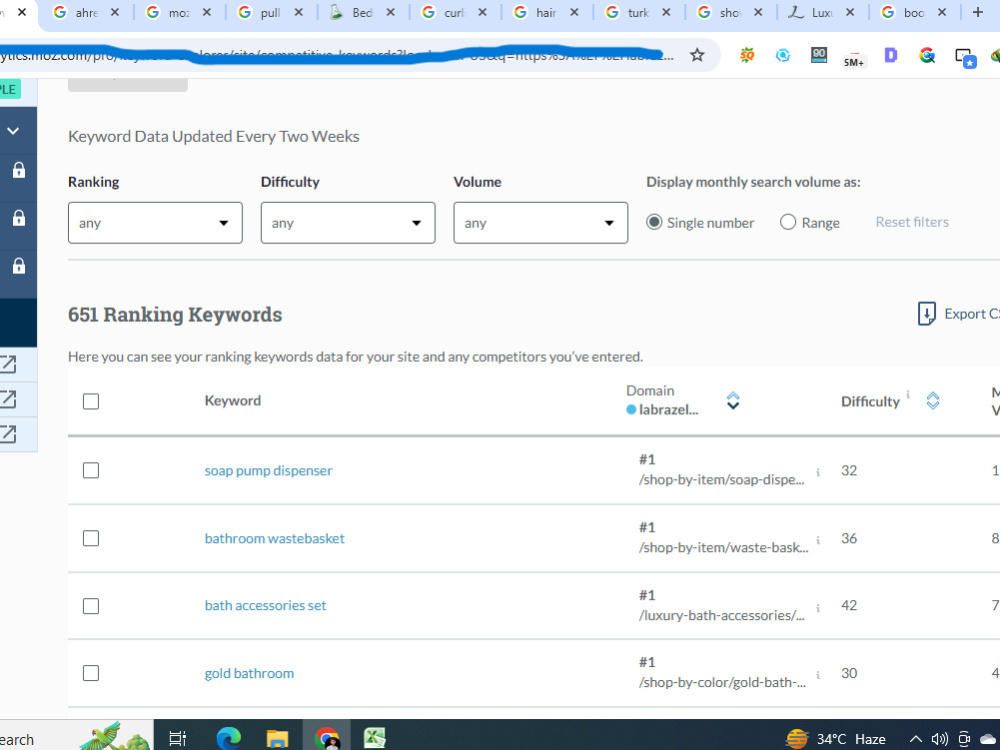Click the extension icon showing 90
Image resolution: width=1000 pixels, height=750 pixels.
click(819, 55)
